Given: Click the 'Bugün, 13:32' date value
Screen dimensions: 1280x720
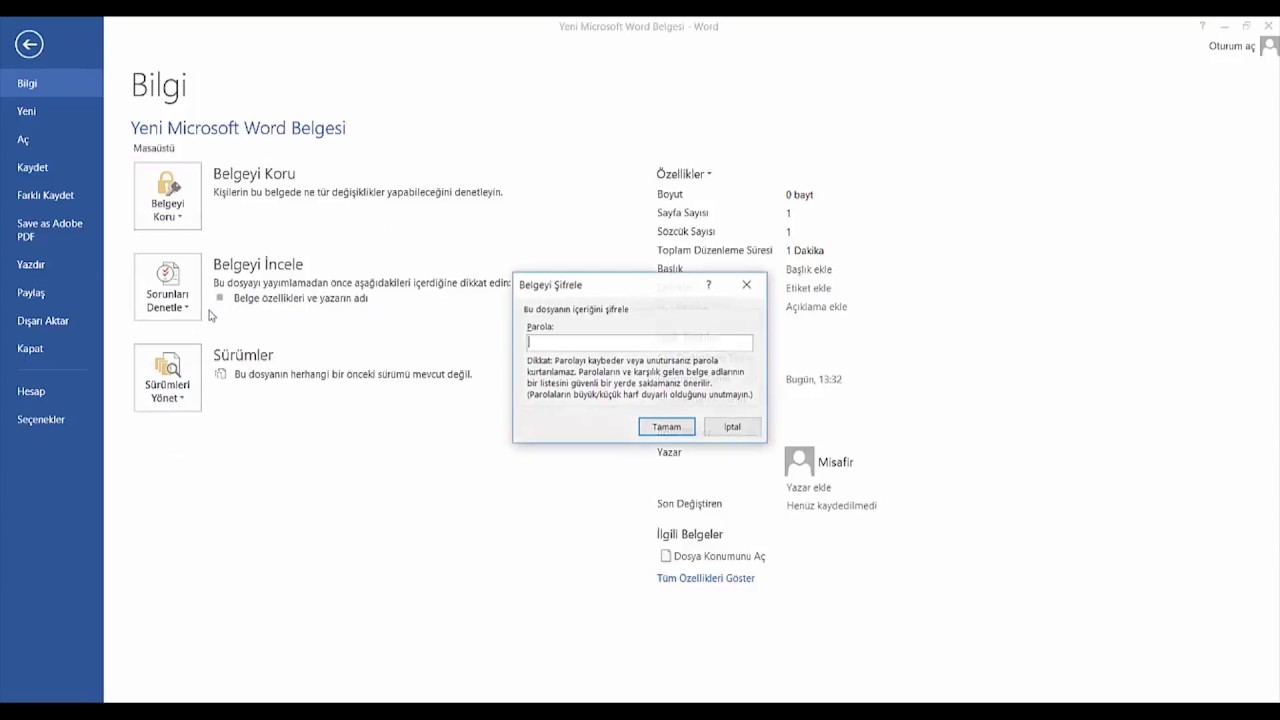Looking at the screenshot, I should pos(814,380).
